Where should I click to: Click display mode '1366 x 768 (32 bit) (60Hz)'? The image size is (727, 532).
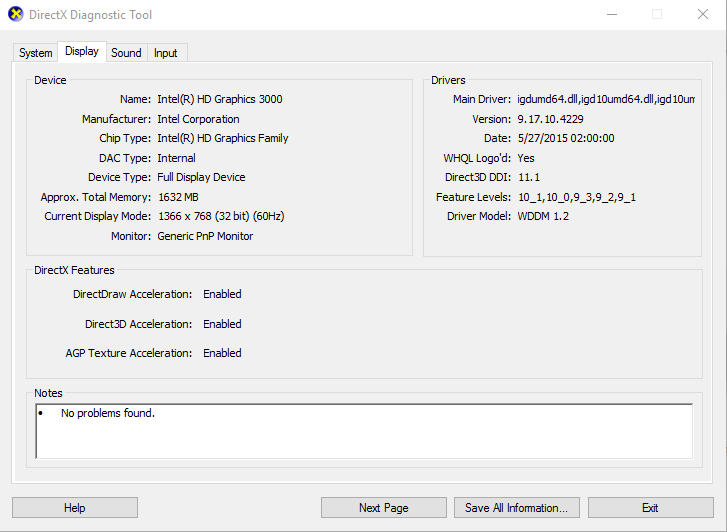pos(221,216)
